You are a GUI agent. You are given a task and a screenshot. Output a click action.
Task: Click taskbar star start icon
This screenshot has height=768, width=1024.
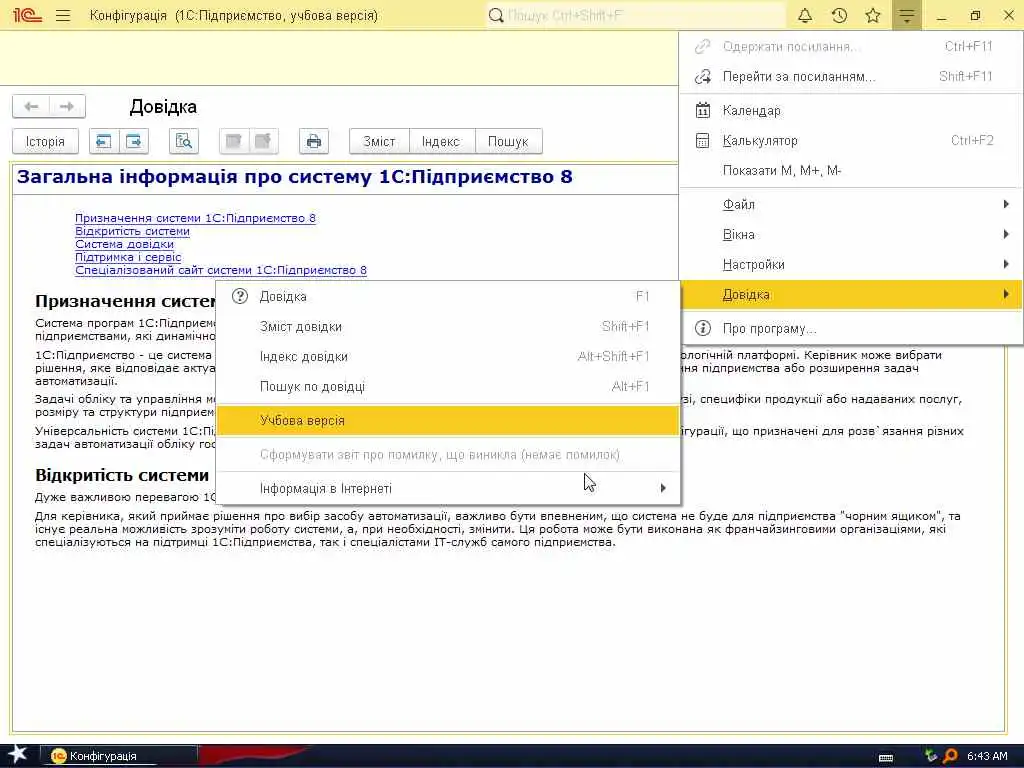[x=18, y=755]
